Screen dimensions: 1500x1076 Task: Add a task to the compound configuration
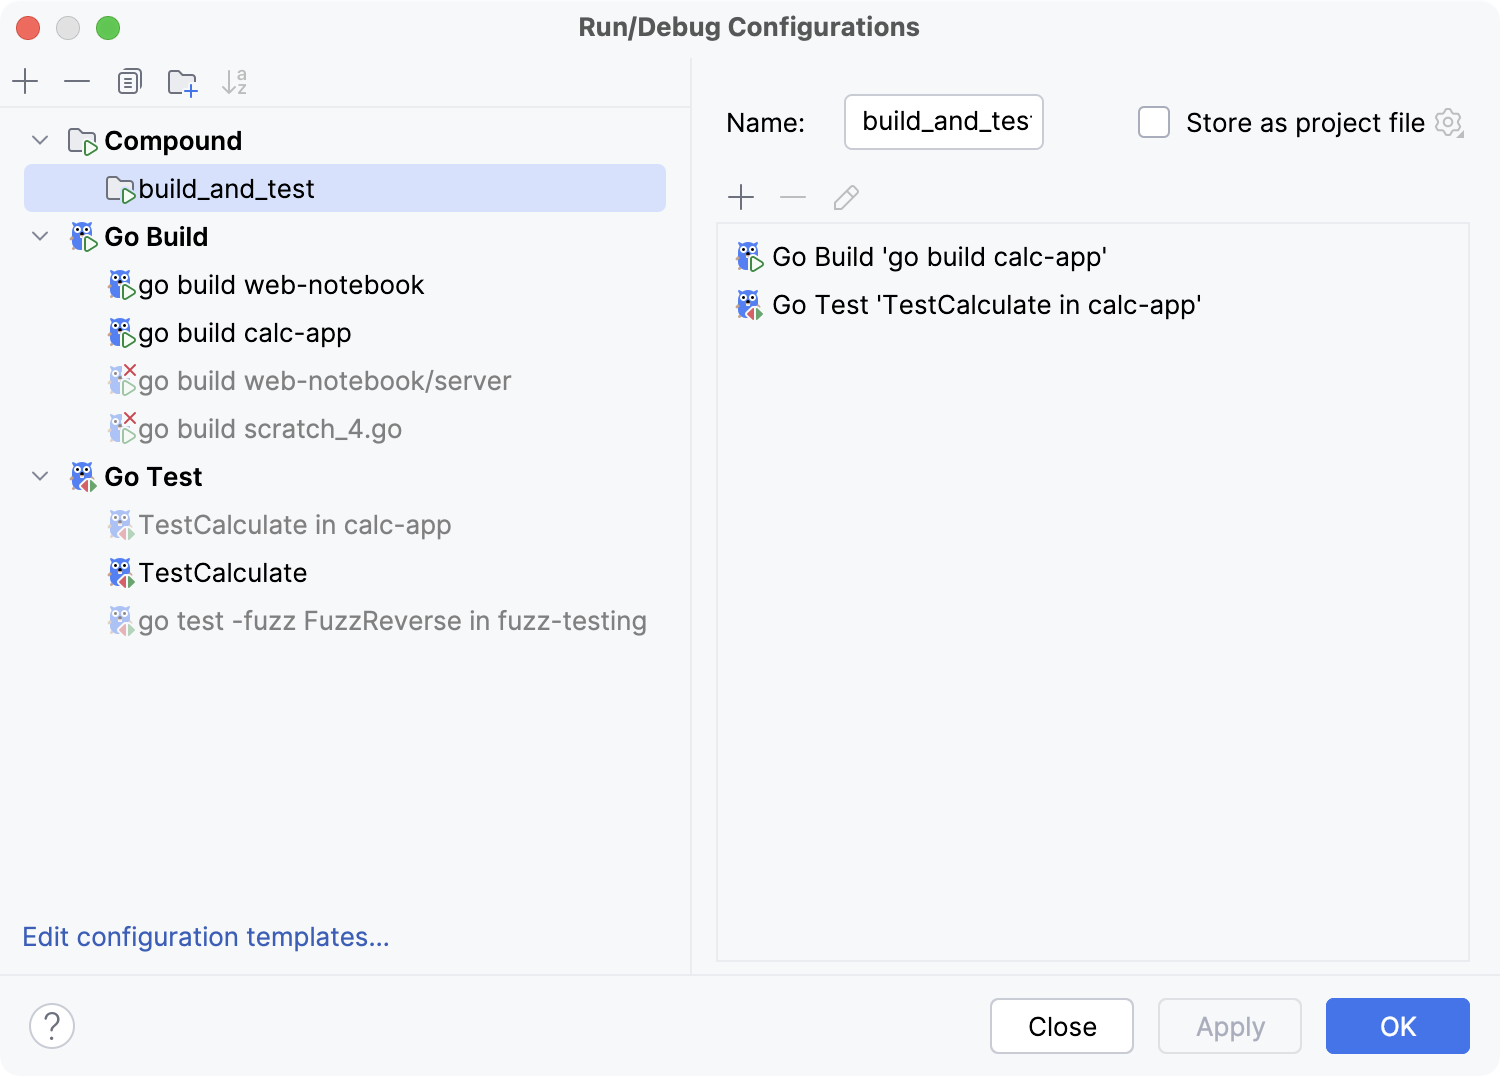coord(741,197)
